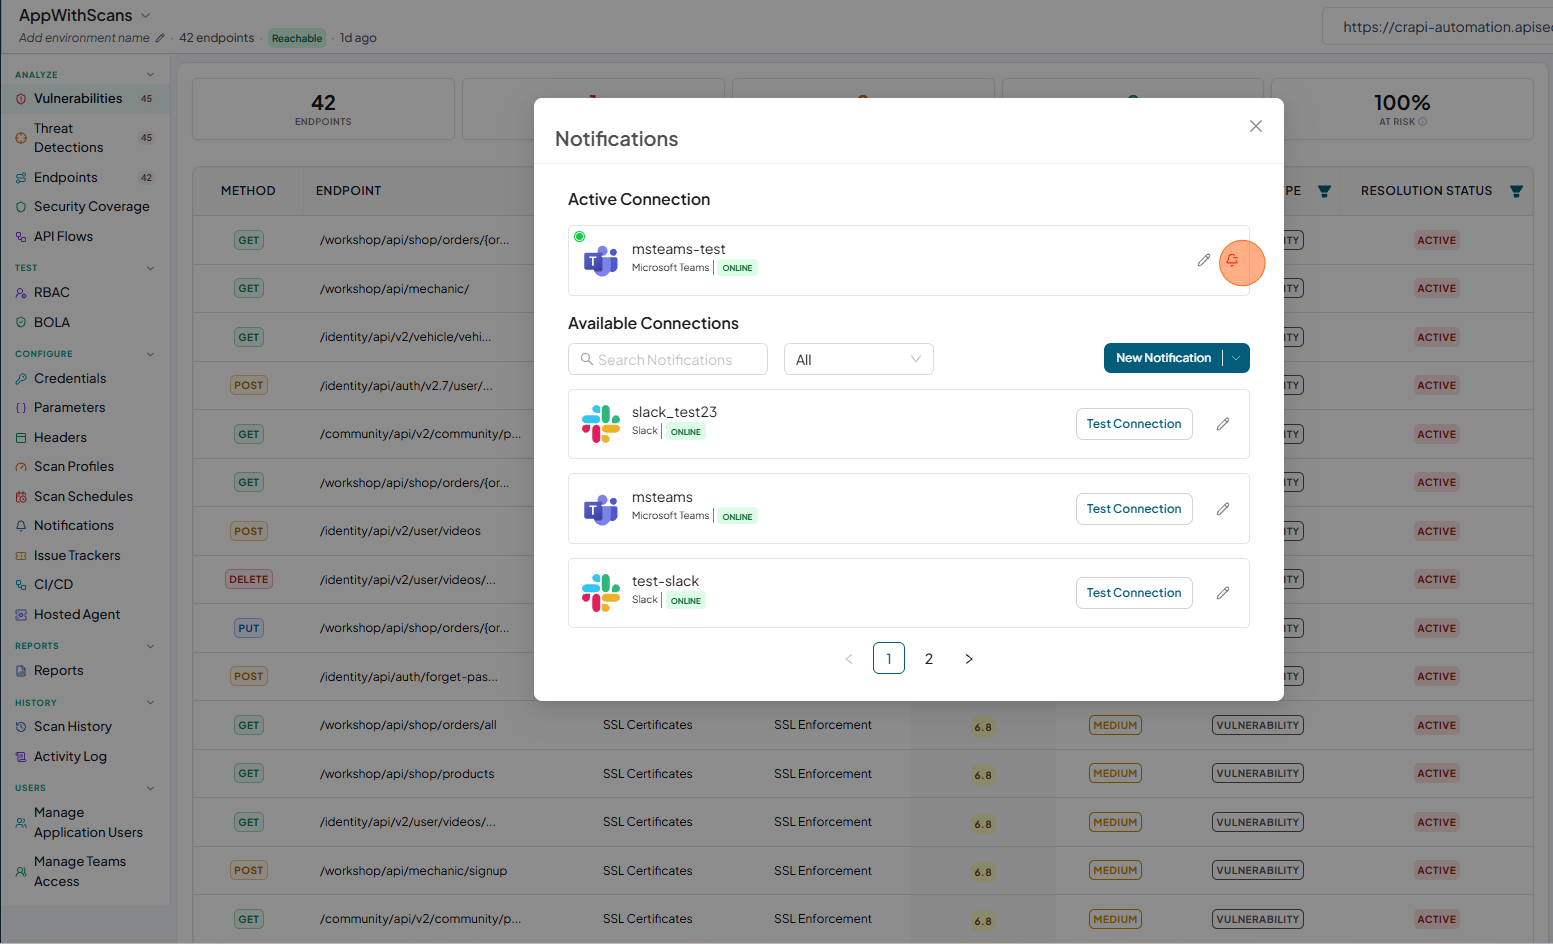Filter the Resolution Status column
Screen dimensions: 1553x944
click(x=1516, y=191)
